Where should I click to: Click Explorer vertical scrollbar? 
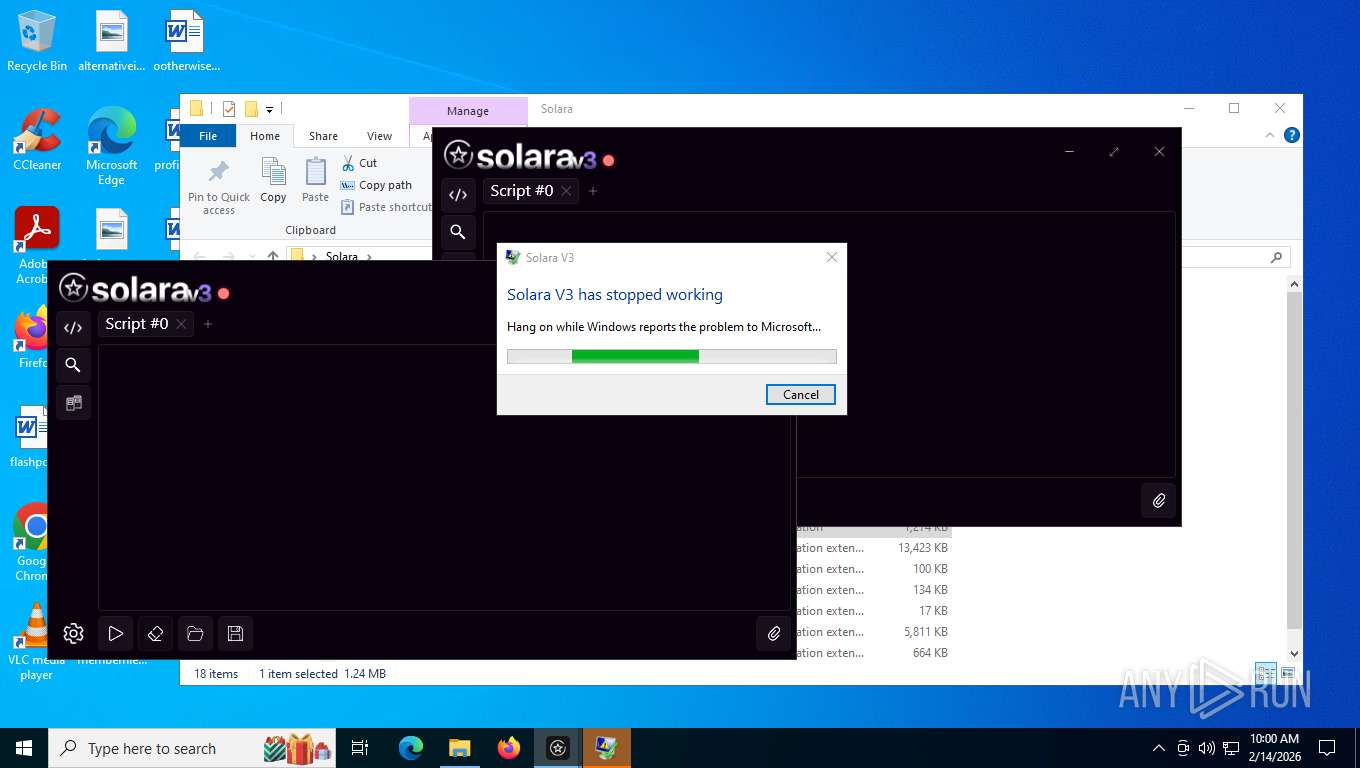1294,461
